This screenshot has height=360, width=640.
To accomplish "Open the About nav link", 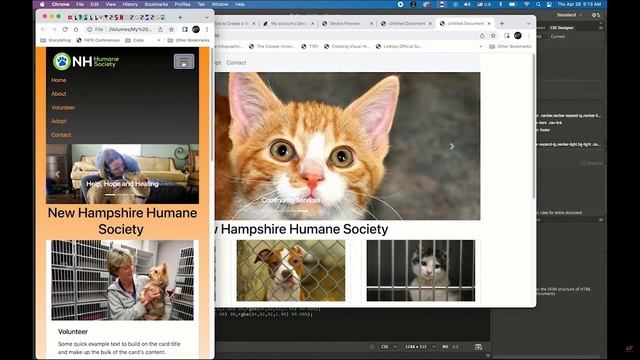I will (59, 94).
